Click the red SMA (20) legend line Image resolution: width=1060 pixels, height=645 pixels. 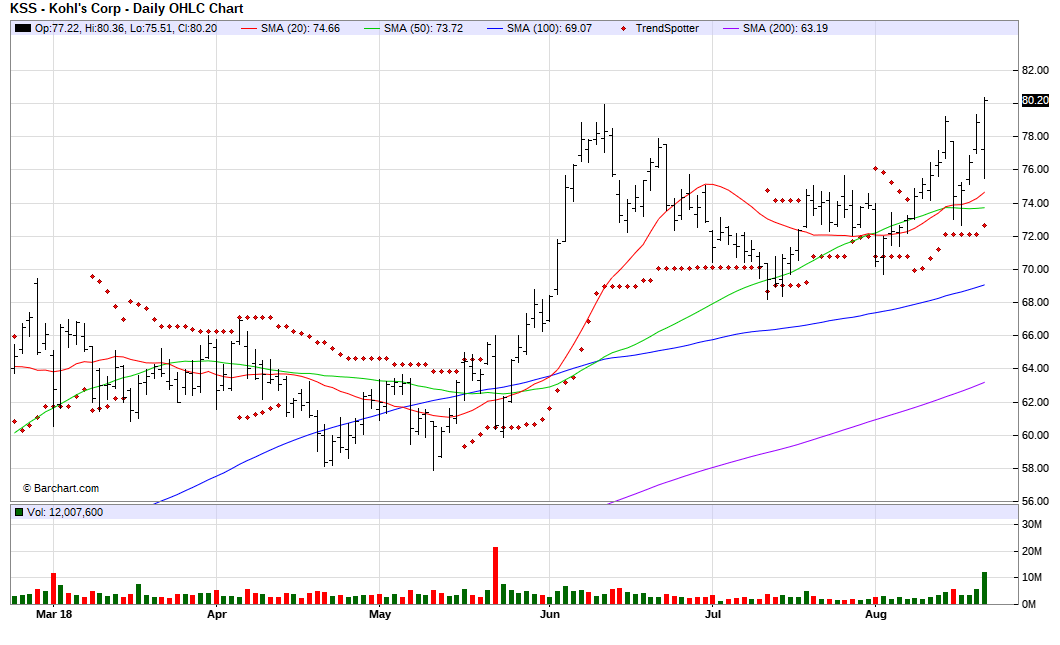(x=249, y=28)
